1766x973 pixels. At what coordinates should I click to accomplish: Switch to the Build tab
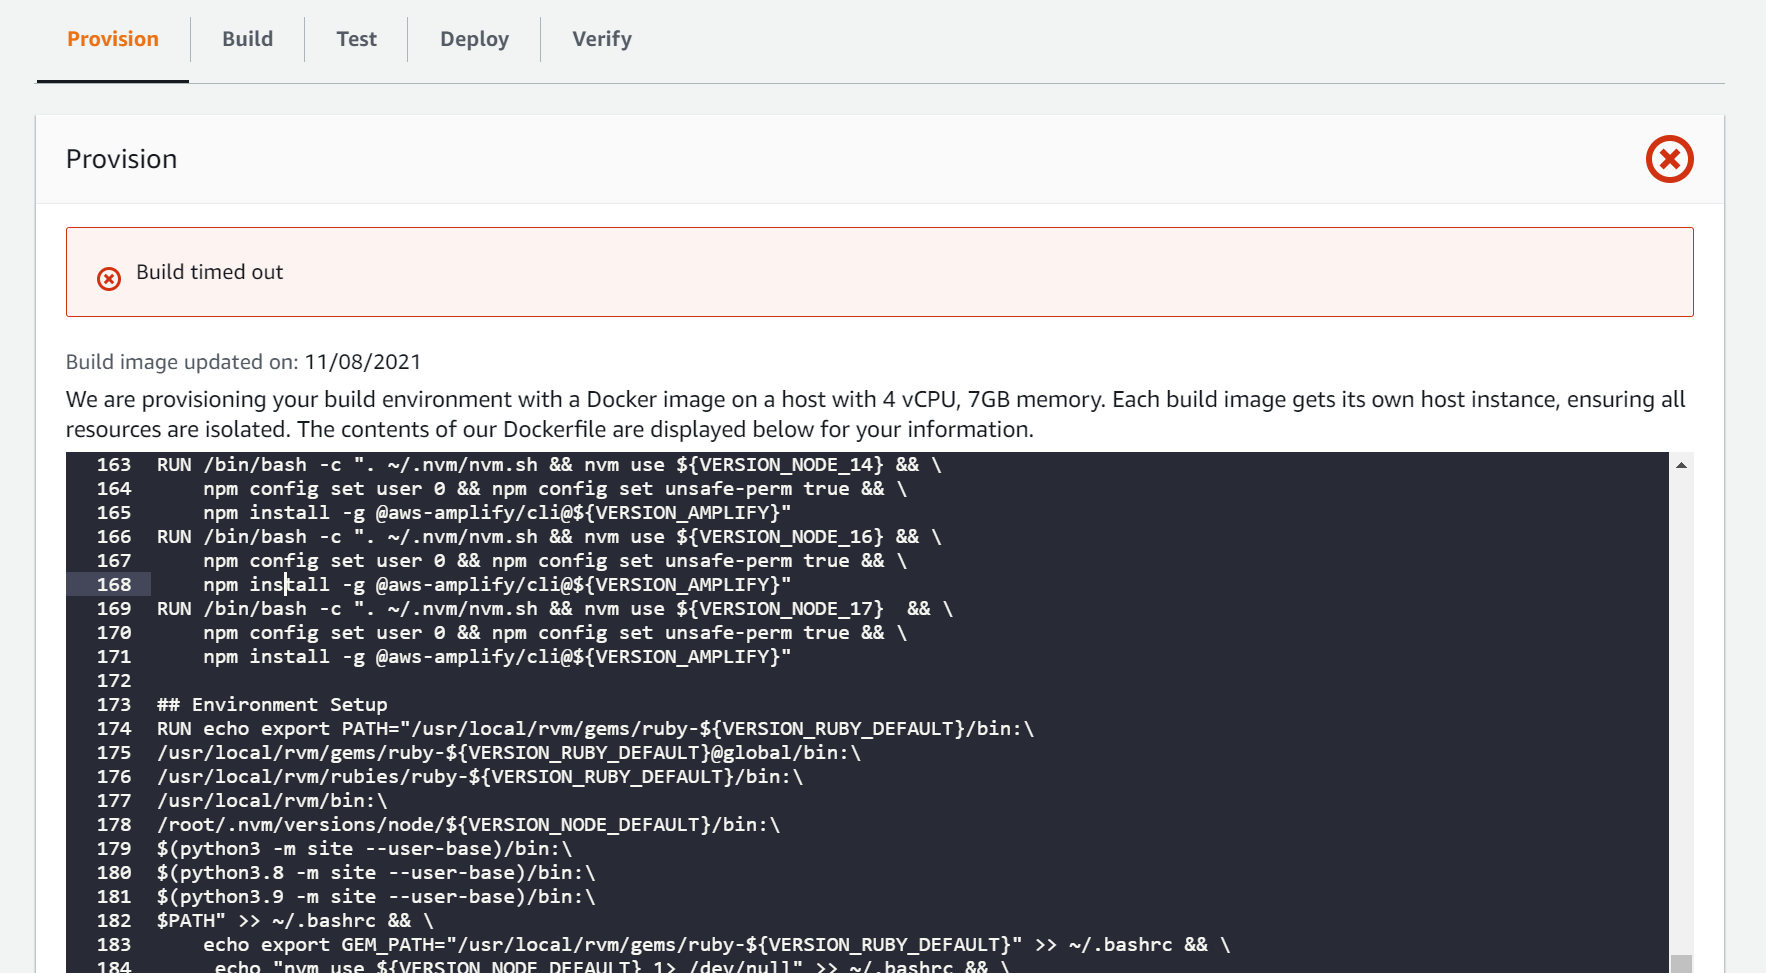[246, 39]
